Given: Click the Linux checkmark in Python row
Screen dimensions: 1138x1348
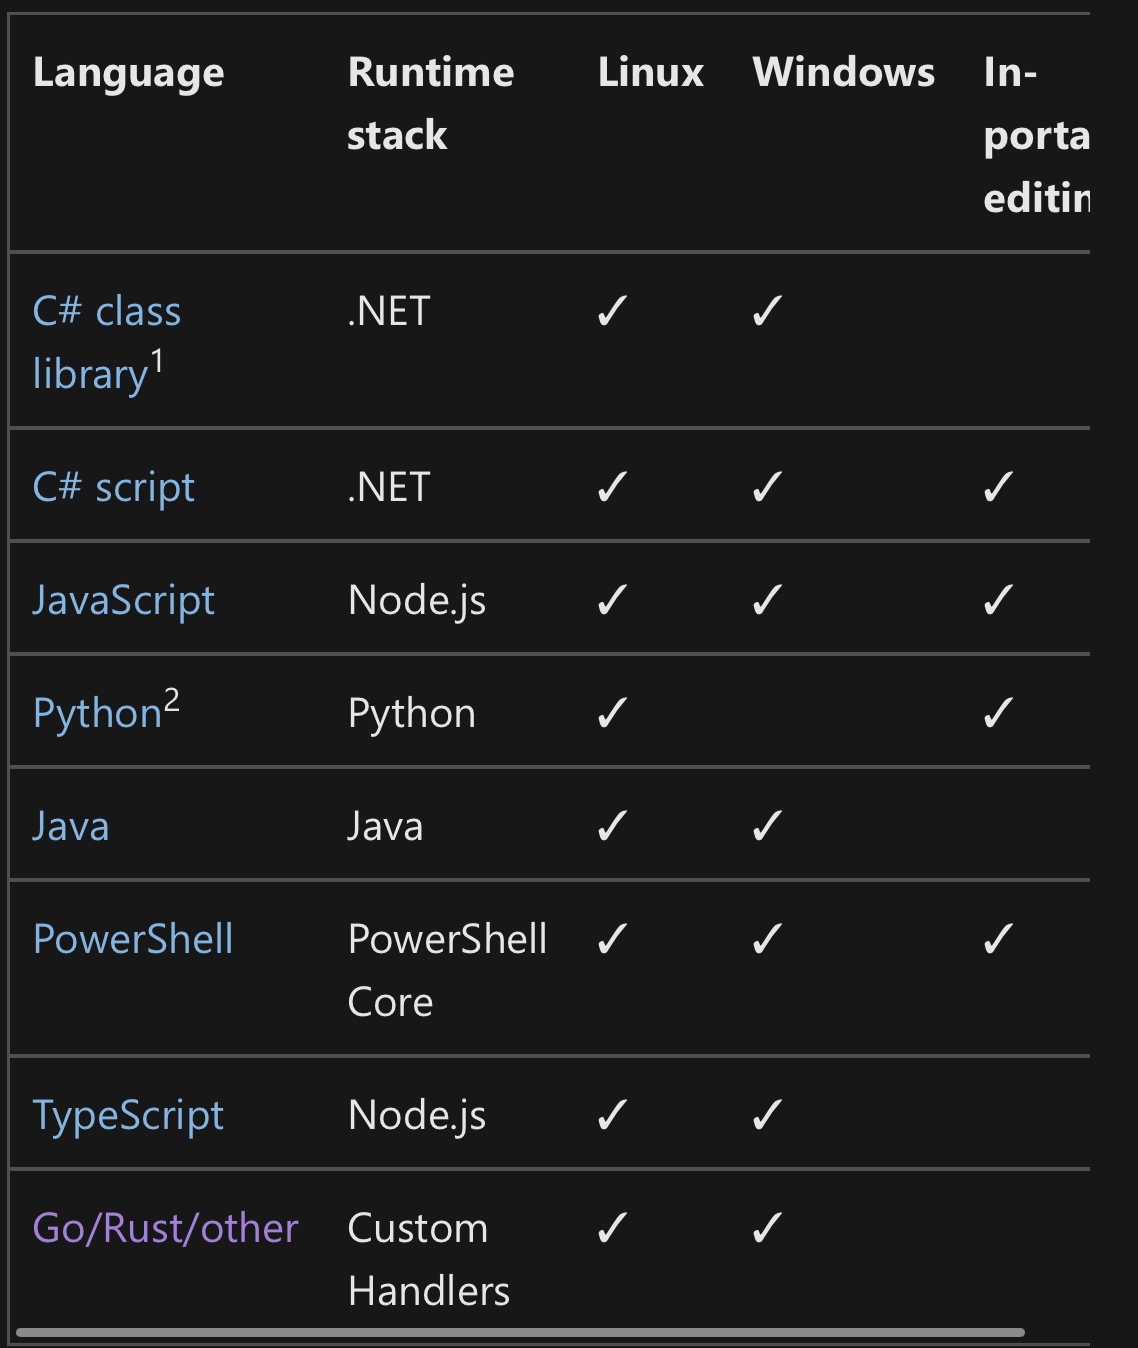Looking at the screenshot, I should 611,714.
